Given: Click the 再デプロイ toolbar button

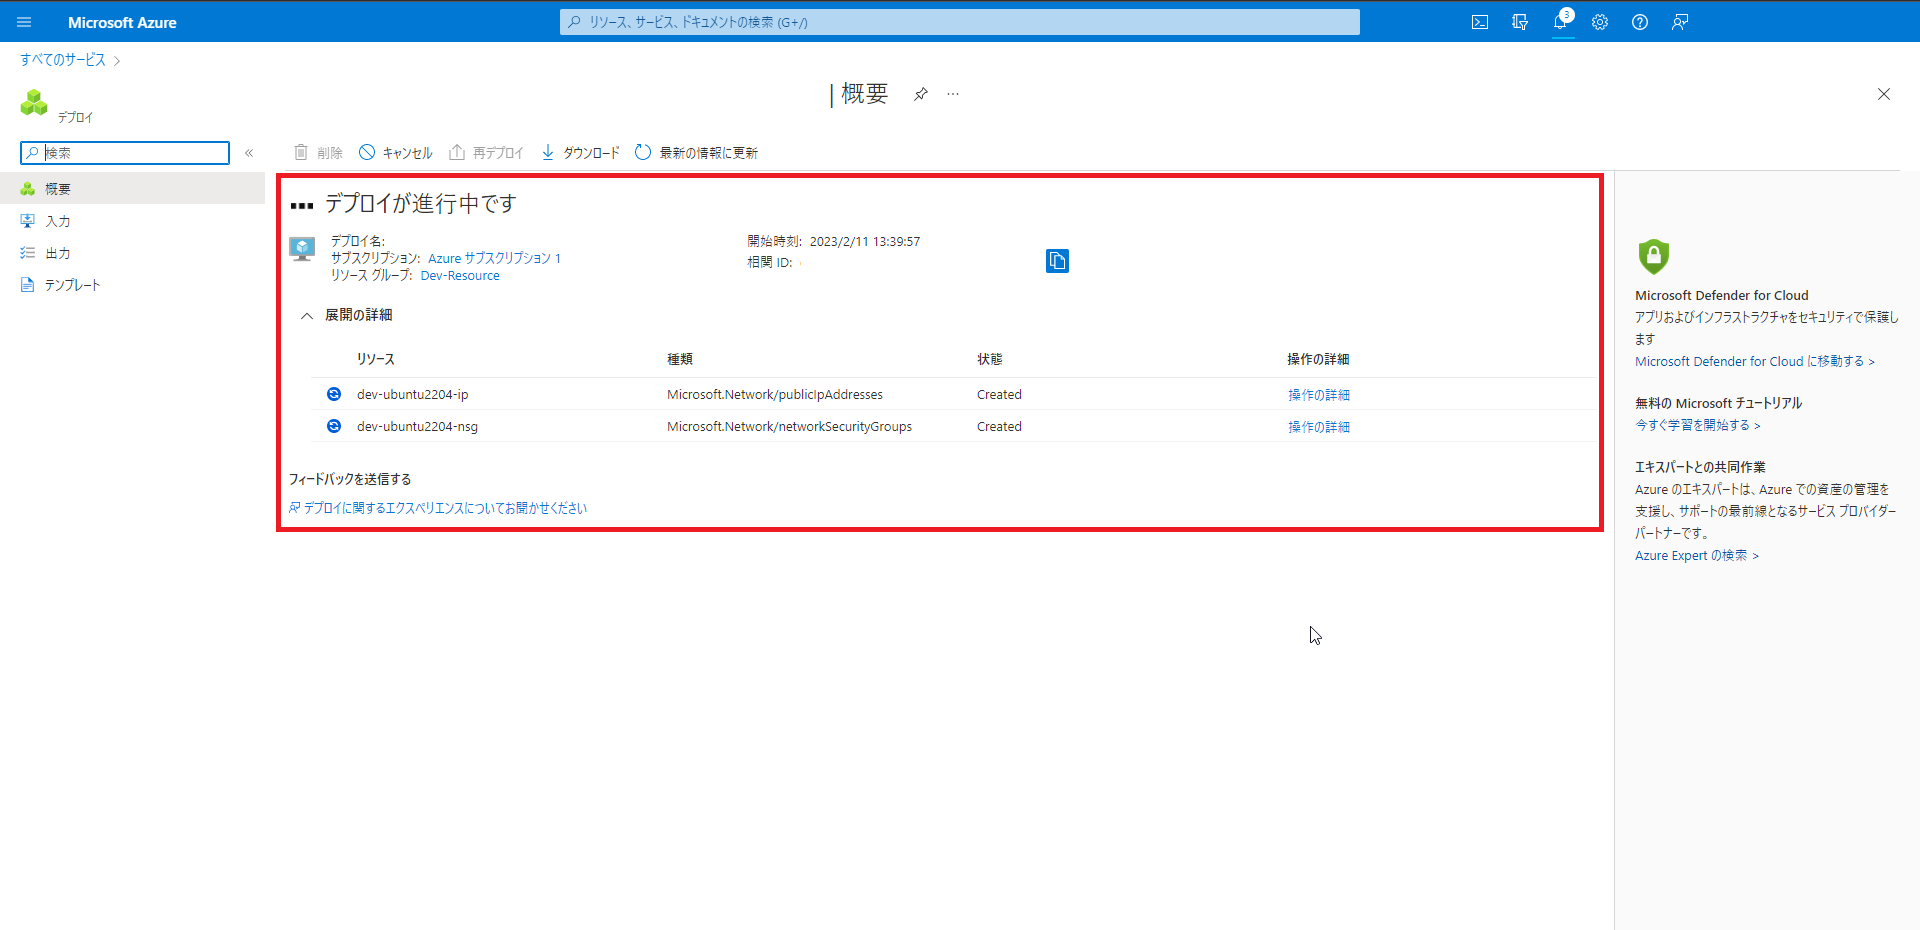Looking at the screenshot, I should pos(486,153).
